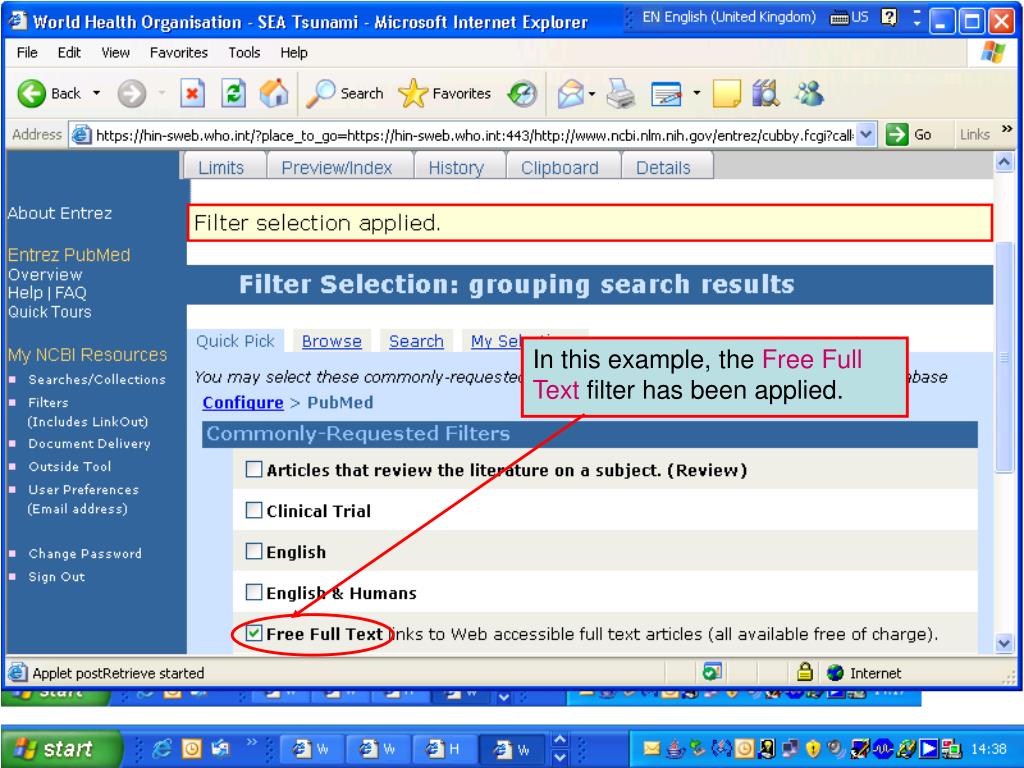Open Document Delivery sidebar link
This screenshot has width=1024, height=768.
coord(89,443)
